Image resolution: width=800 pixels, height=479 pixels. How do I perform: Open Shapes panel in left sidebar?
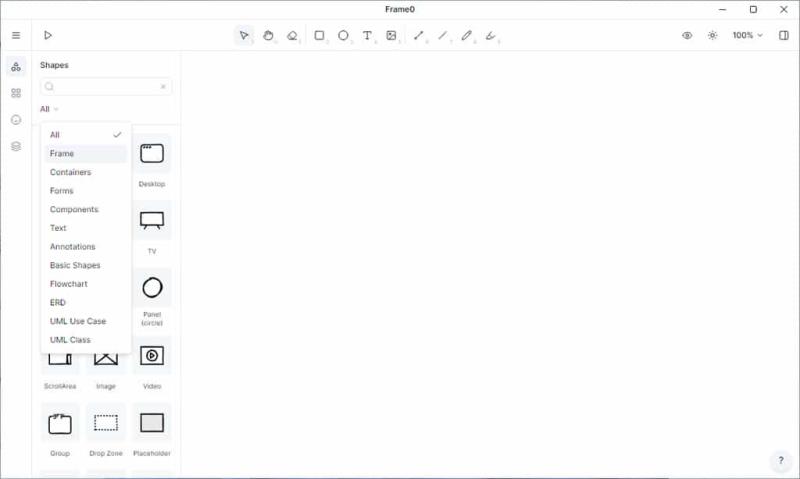point(16,67)
